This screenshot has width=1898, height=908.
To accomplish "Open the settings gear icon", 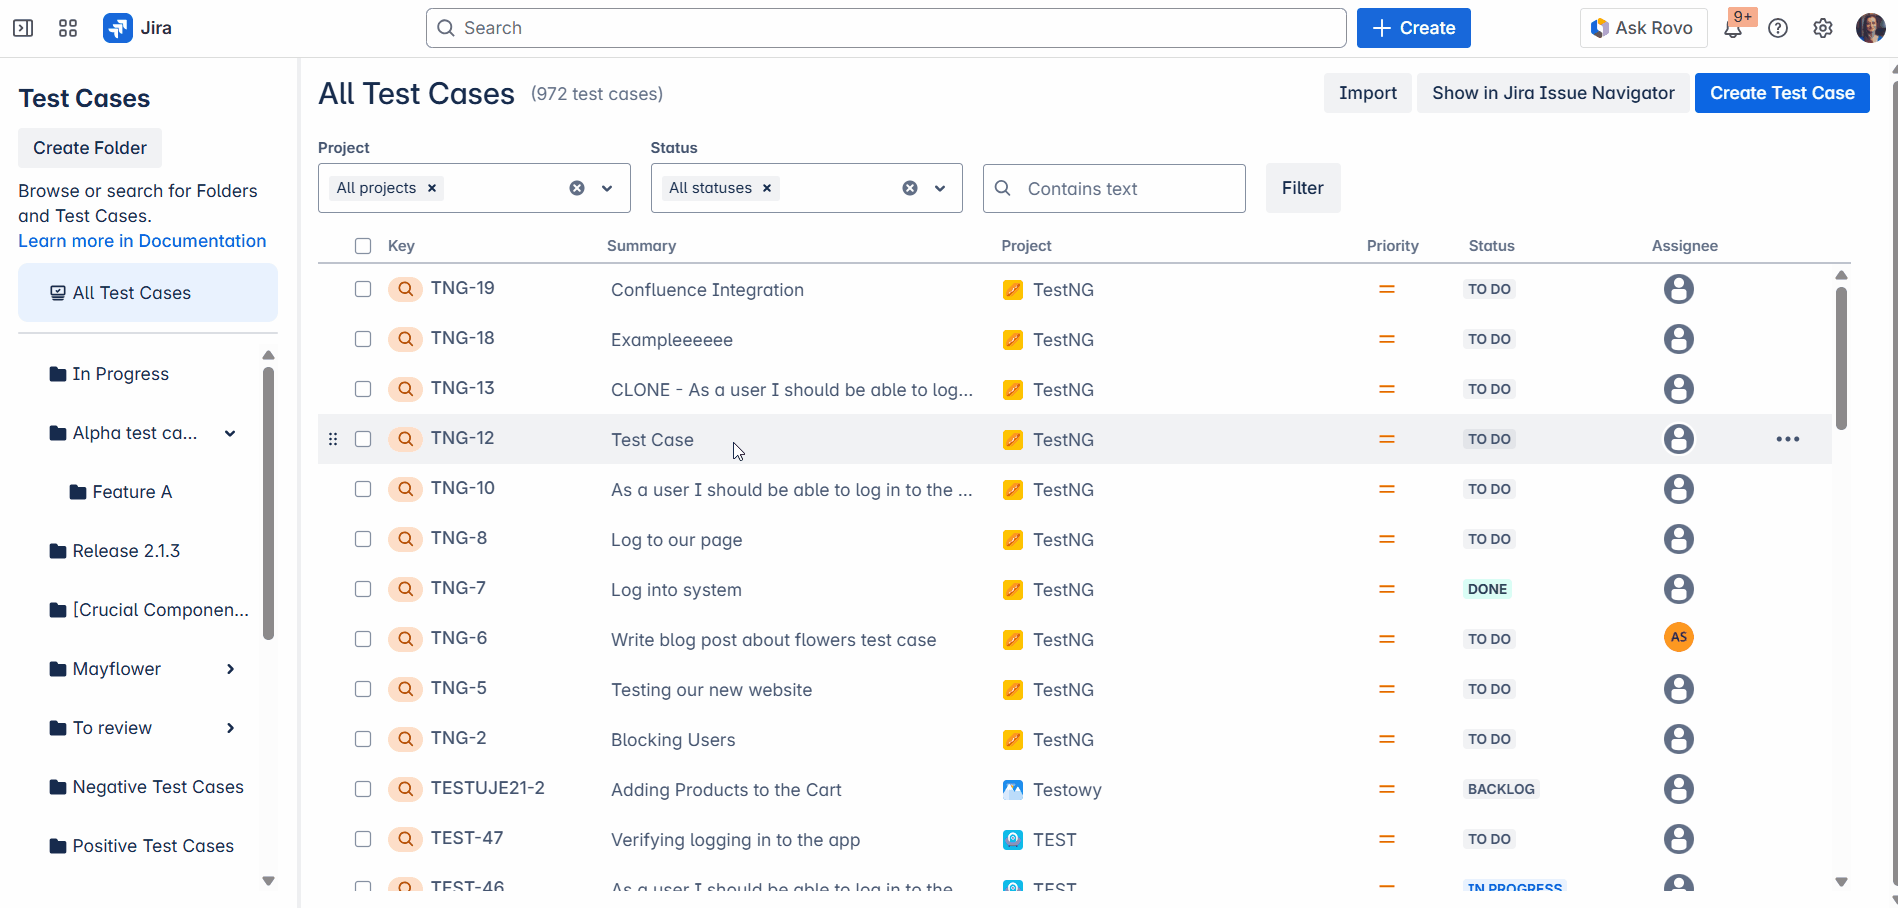I will pyautogui.click(x=1823, y=28).
